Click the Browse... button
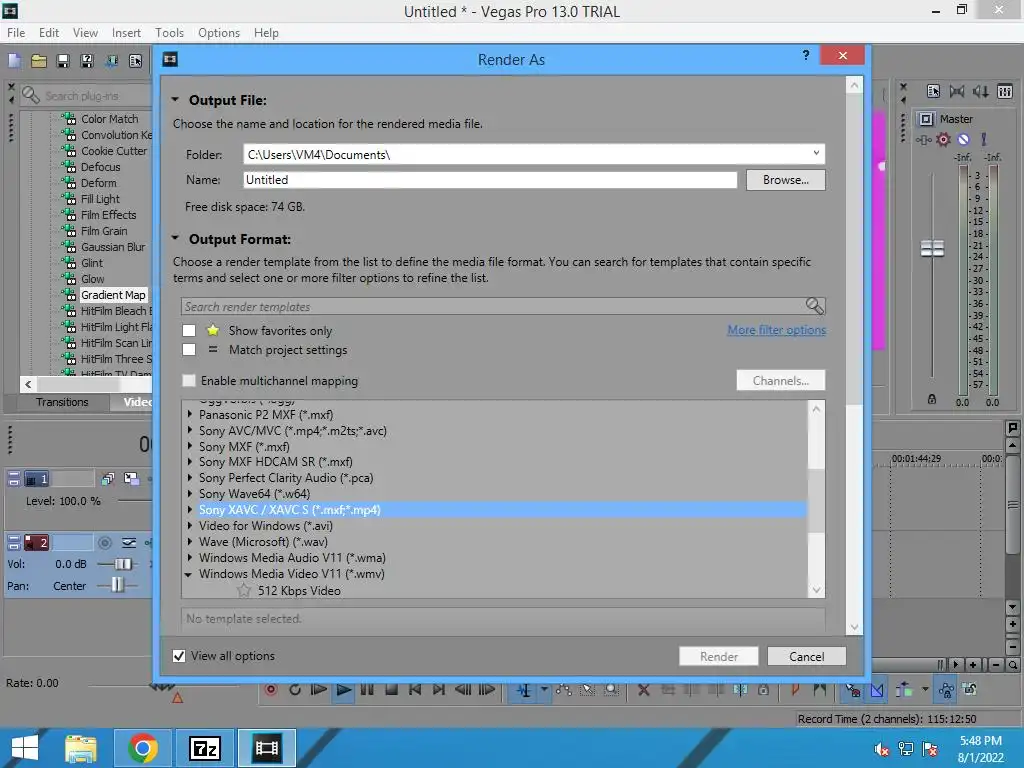 click(x=786, y=180)
